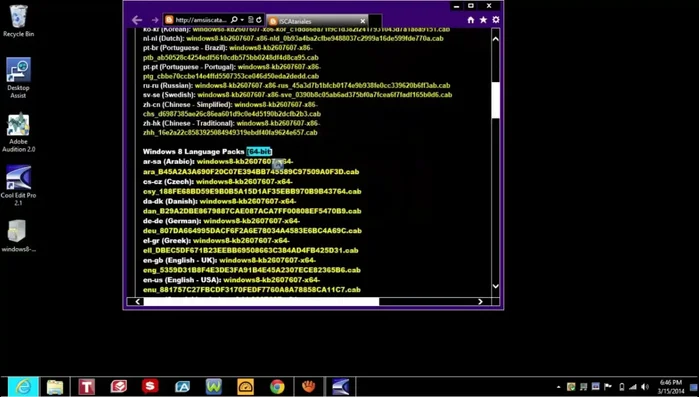Screen dimensions: 699x397
Task: Open the Cool Edit Pro taskbar icon
Action: pos(341,386)
